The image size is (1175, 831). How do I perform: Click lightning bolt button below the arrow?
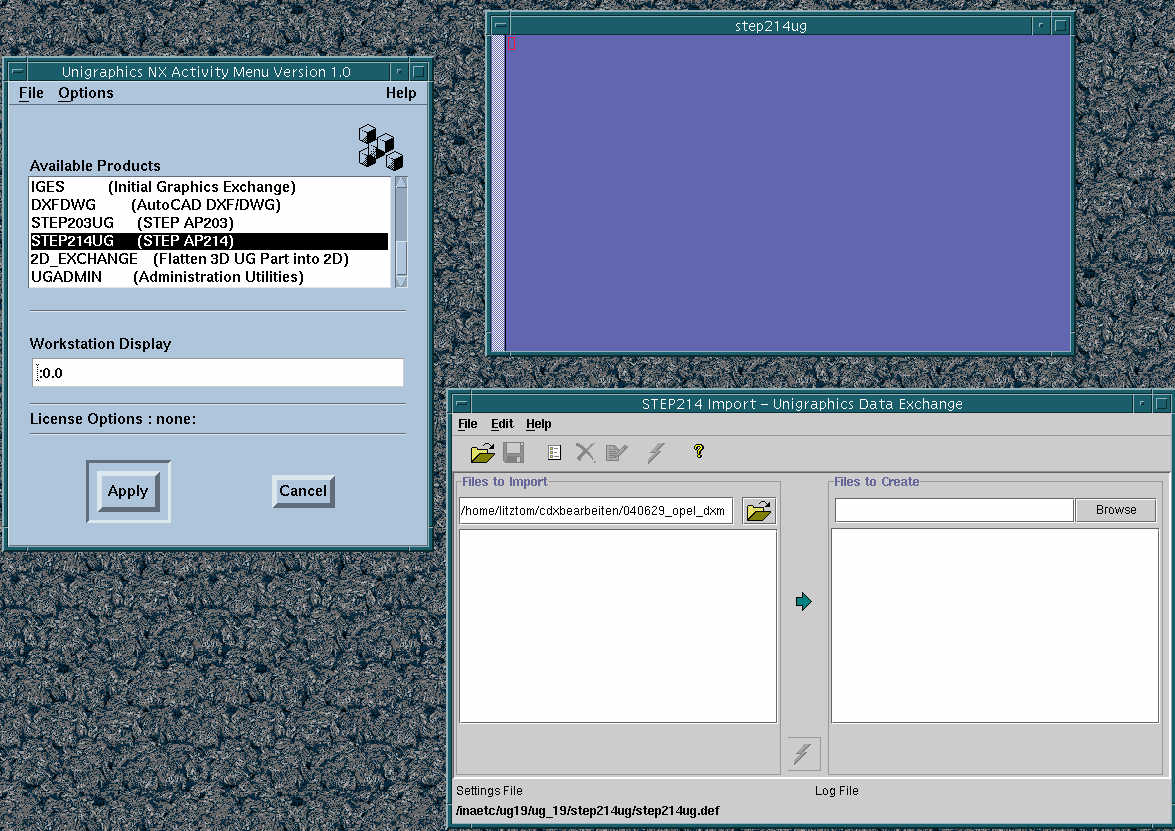tap(803, 753)
